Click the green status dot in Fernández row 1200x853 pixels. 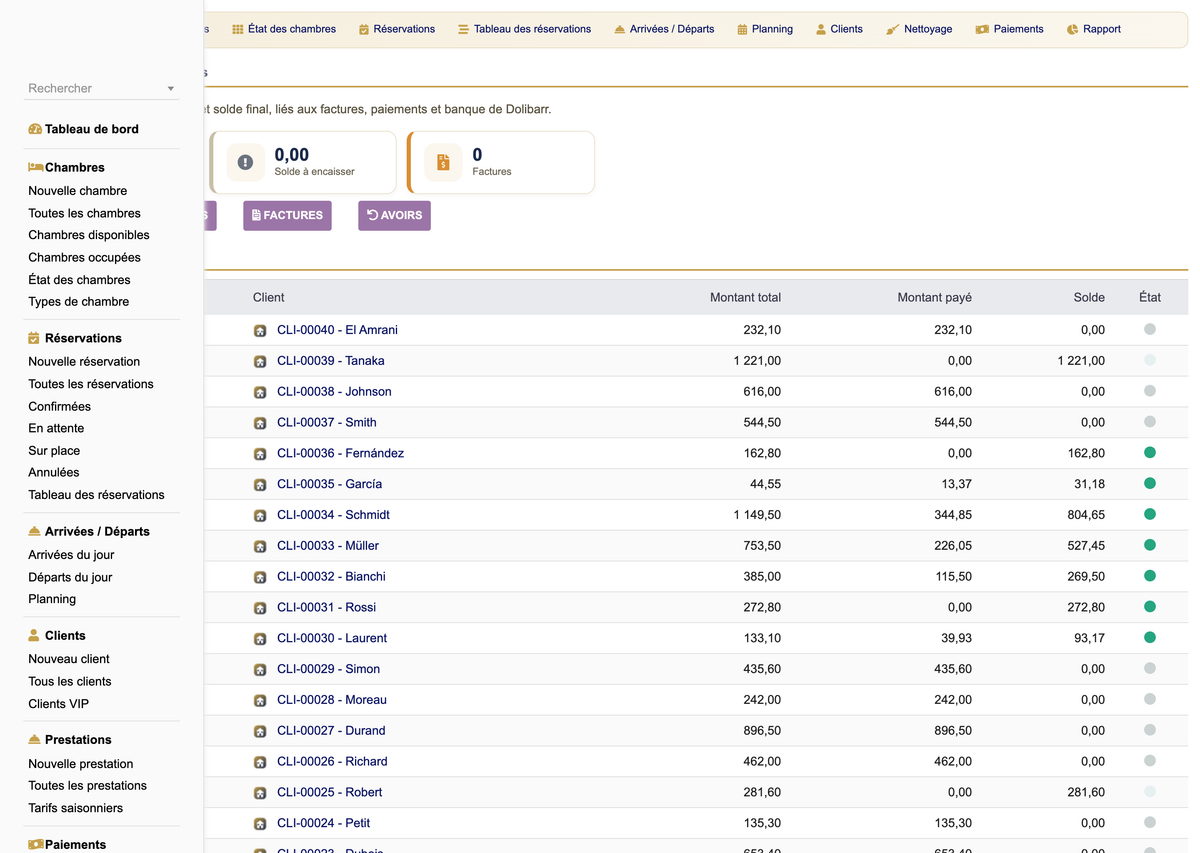click(1150, 453)
